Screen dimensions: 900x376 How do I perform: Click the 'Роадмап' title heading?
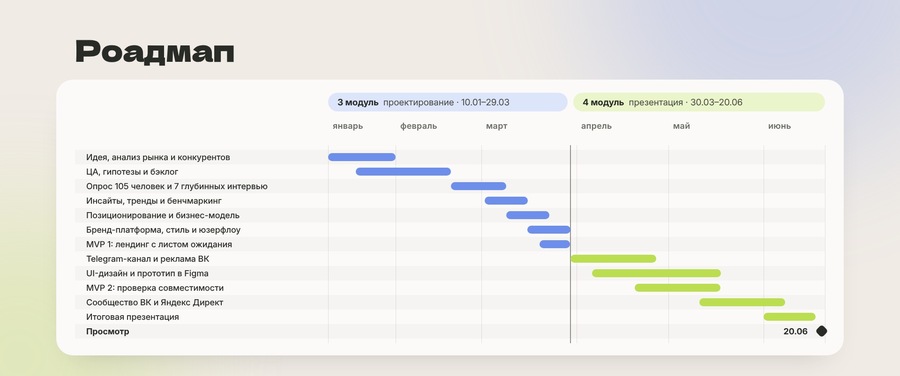pos(154,52)
